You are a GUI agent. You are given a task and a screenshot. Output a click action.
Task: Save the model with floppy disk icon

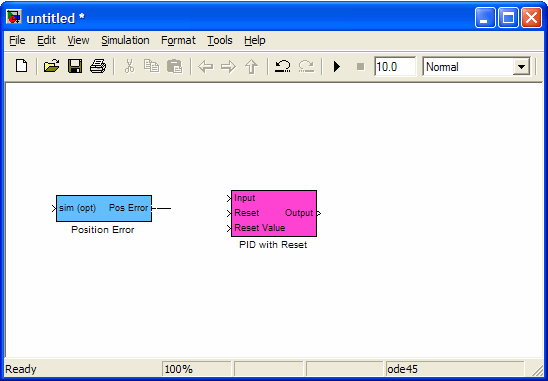pos(75,66)
